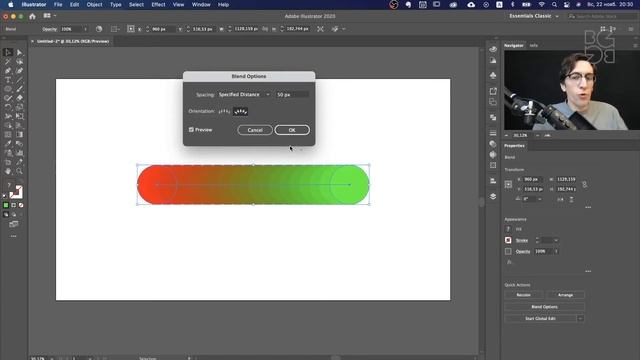640x360 pixels.
Task: Select the Zoom tool
Action: (19, 171)
